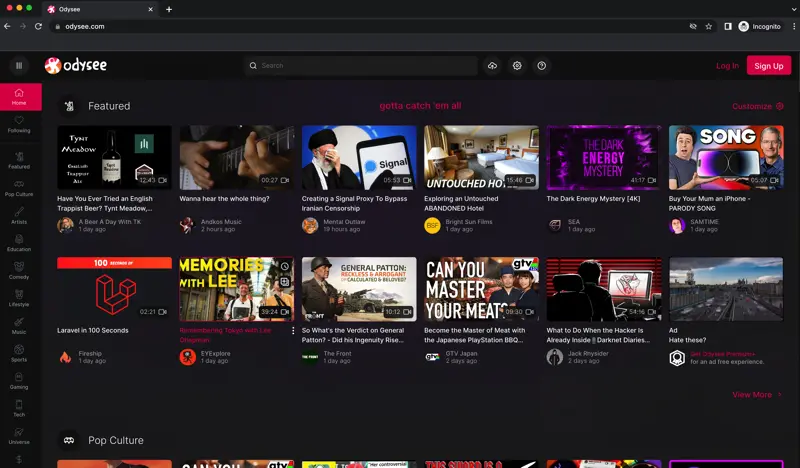Open the EYExplore channel avatar
This screenshot has height=468, width=800.
coord(188,357)
